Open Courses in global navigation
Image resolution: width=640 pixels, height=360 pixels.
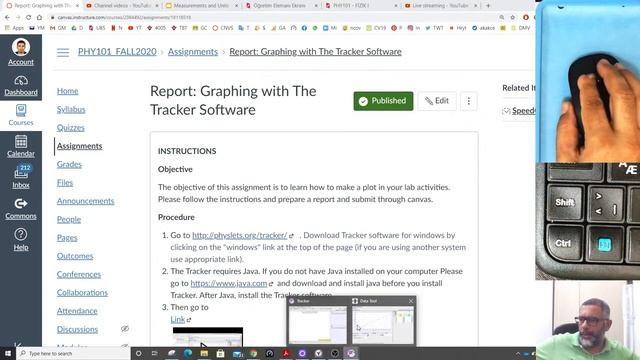[21, 116]
